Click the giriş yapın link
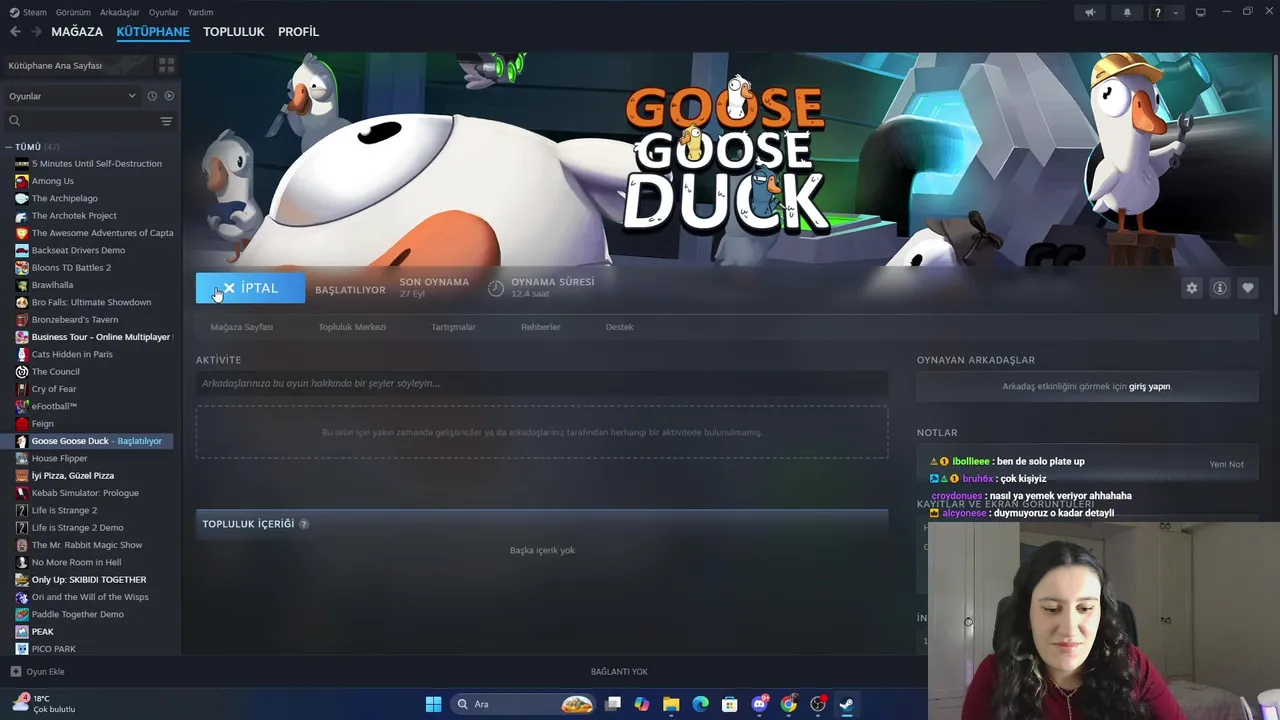Screen dimensions: 1280x720 pyautogui.click(x=1149, y=386)
